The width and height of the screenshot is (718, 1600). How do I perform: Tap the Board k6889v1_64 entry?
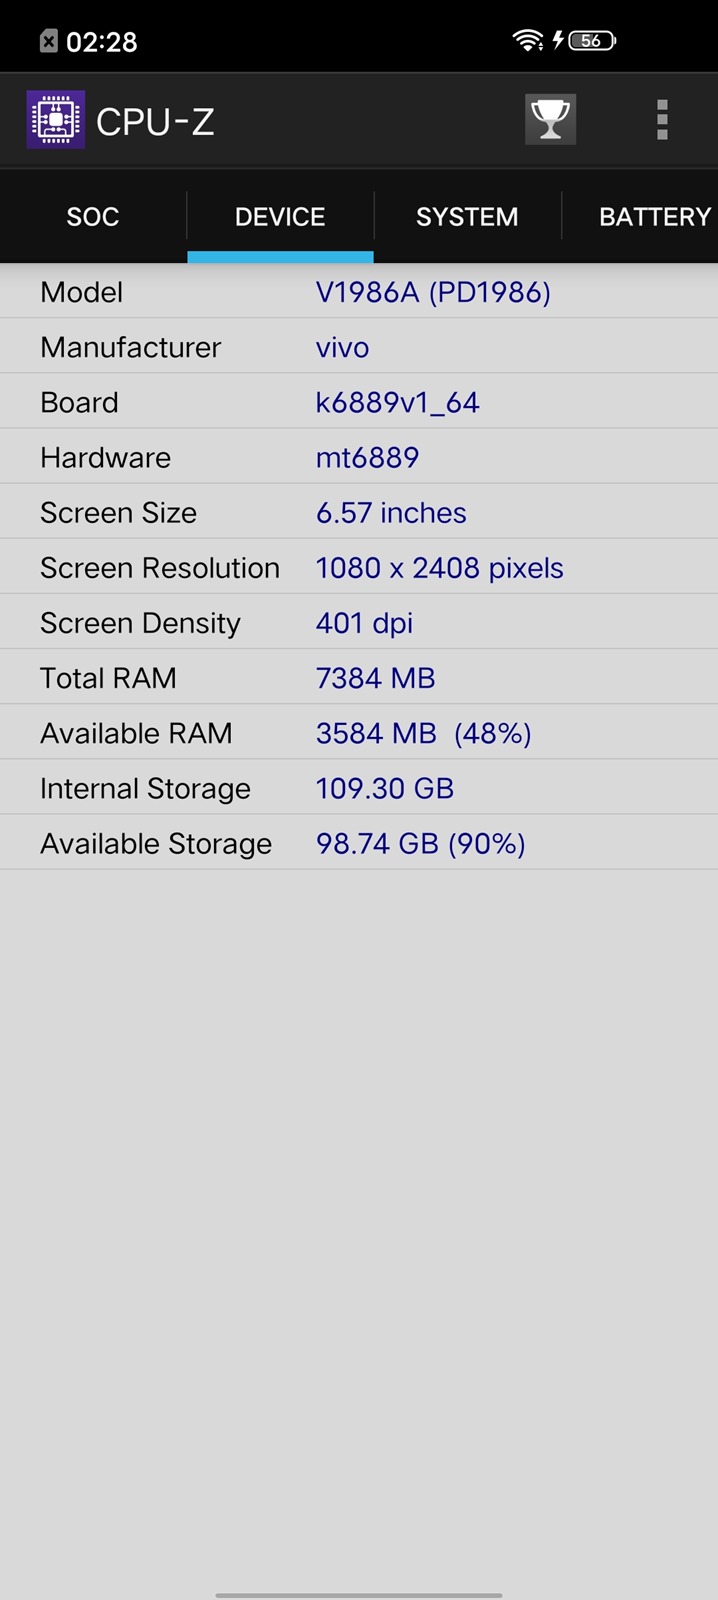tap(397, 402)
